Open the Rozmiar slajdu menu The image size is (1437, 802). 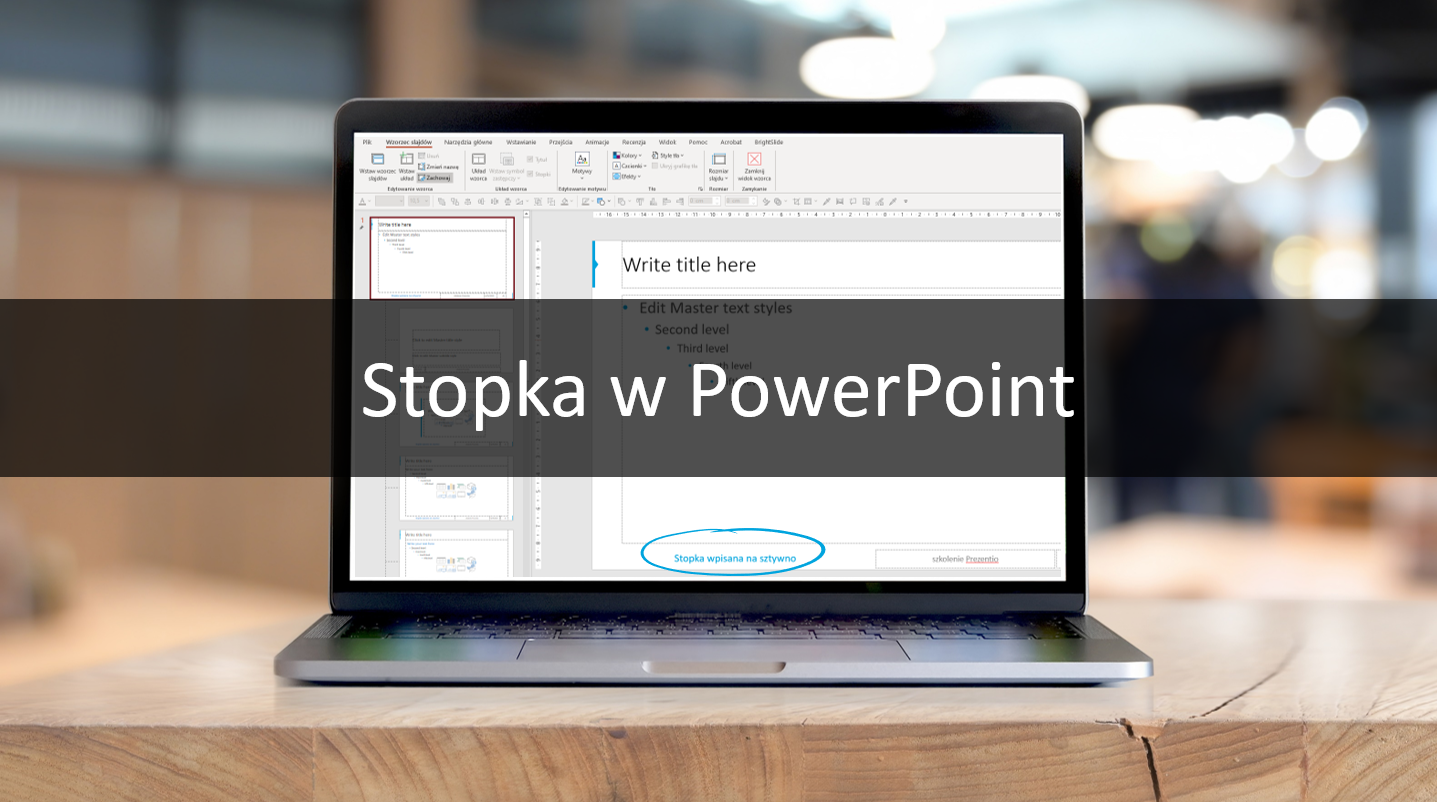(718, 166)
